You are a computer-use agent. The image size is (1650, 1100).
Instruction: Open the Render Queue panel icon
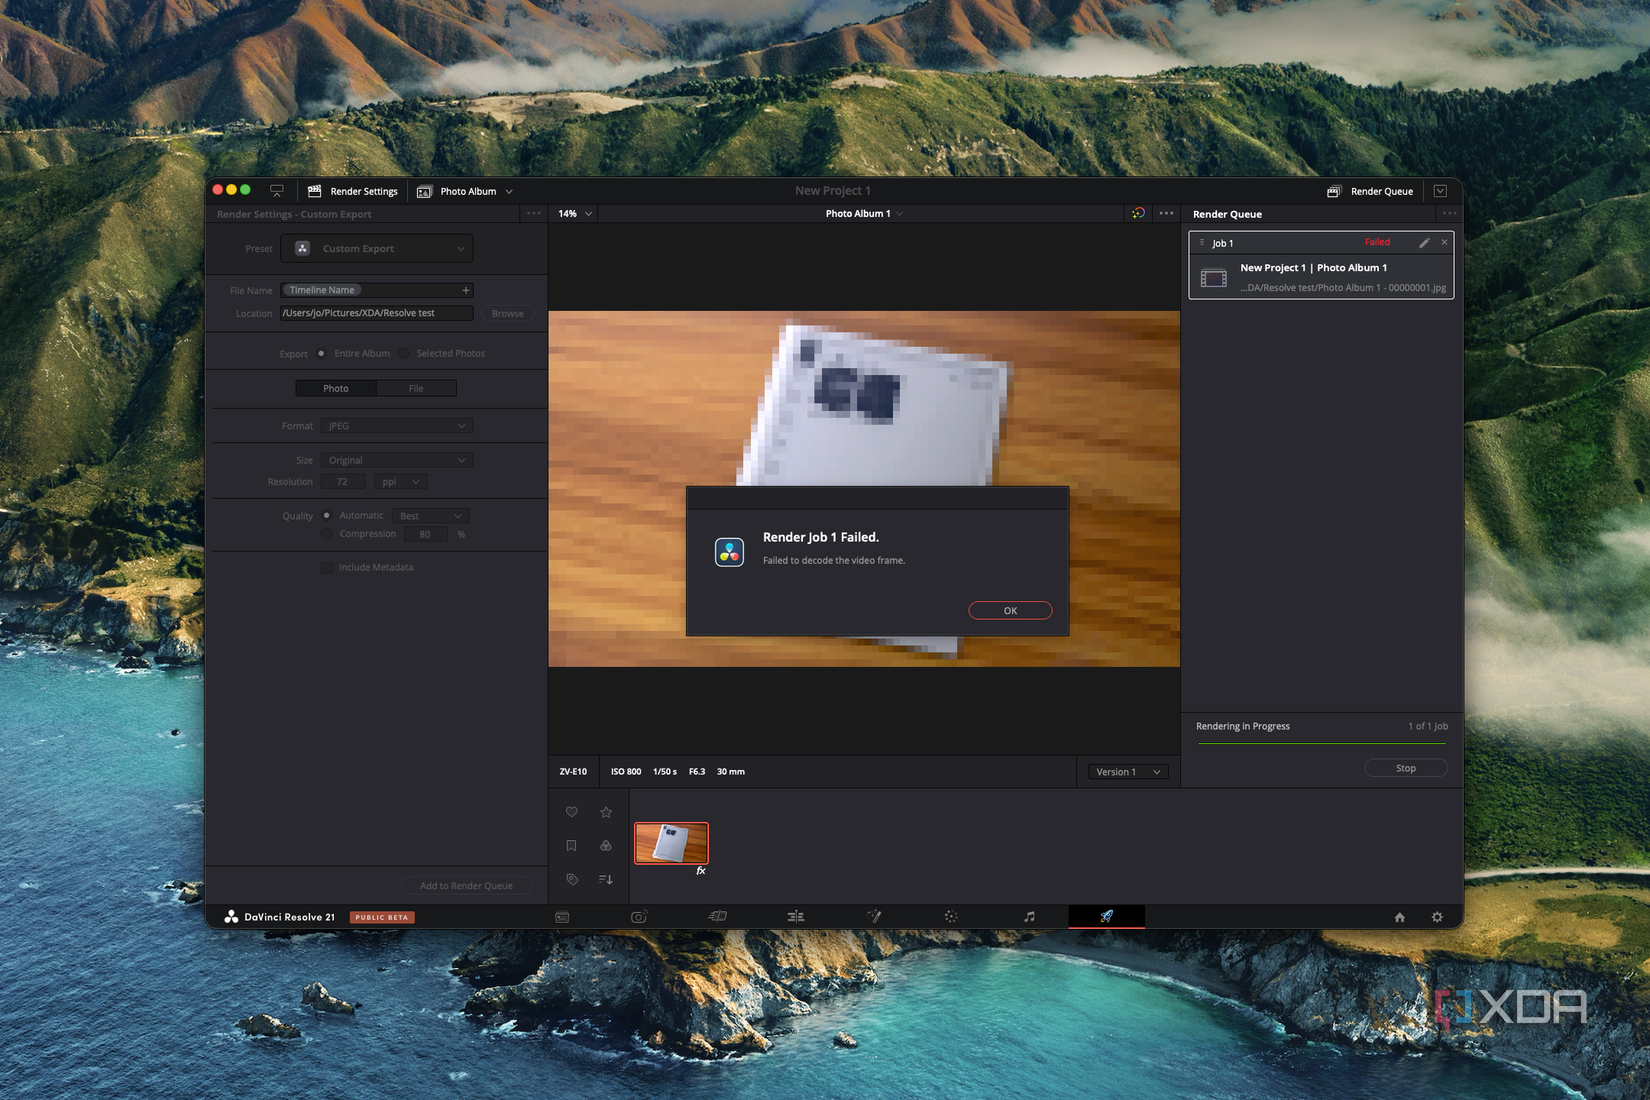point(1333,191)
